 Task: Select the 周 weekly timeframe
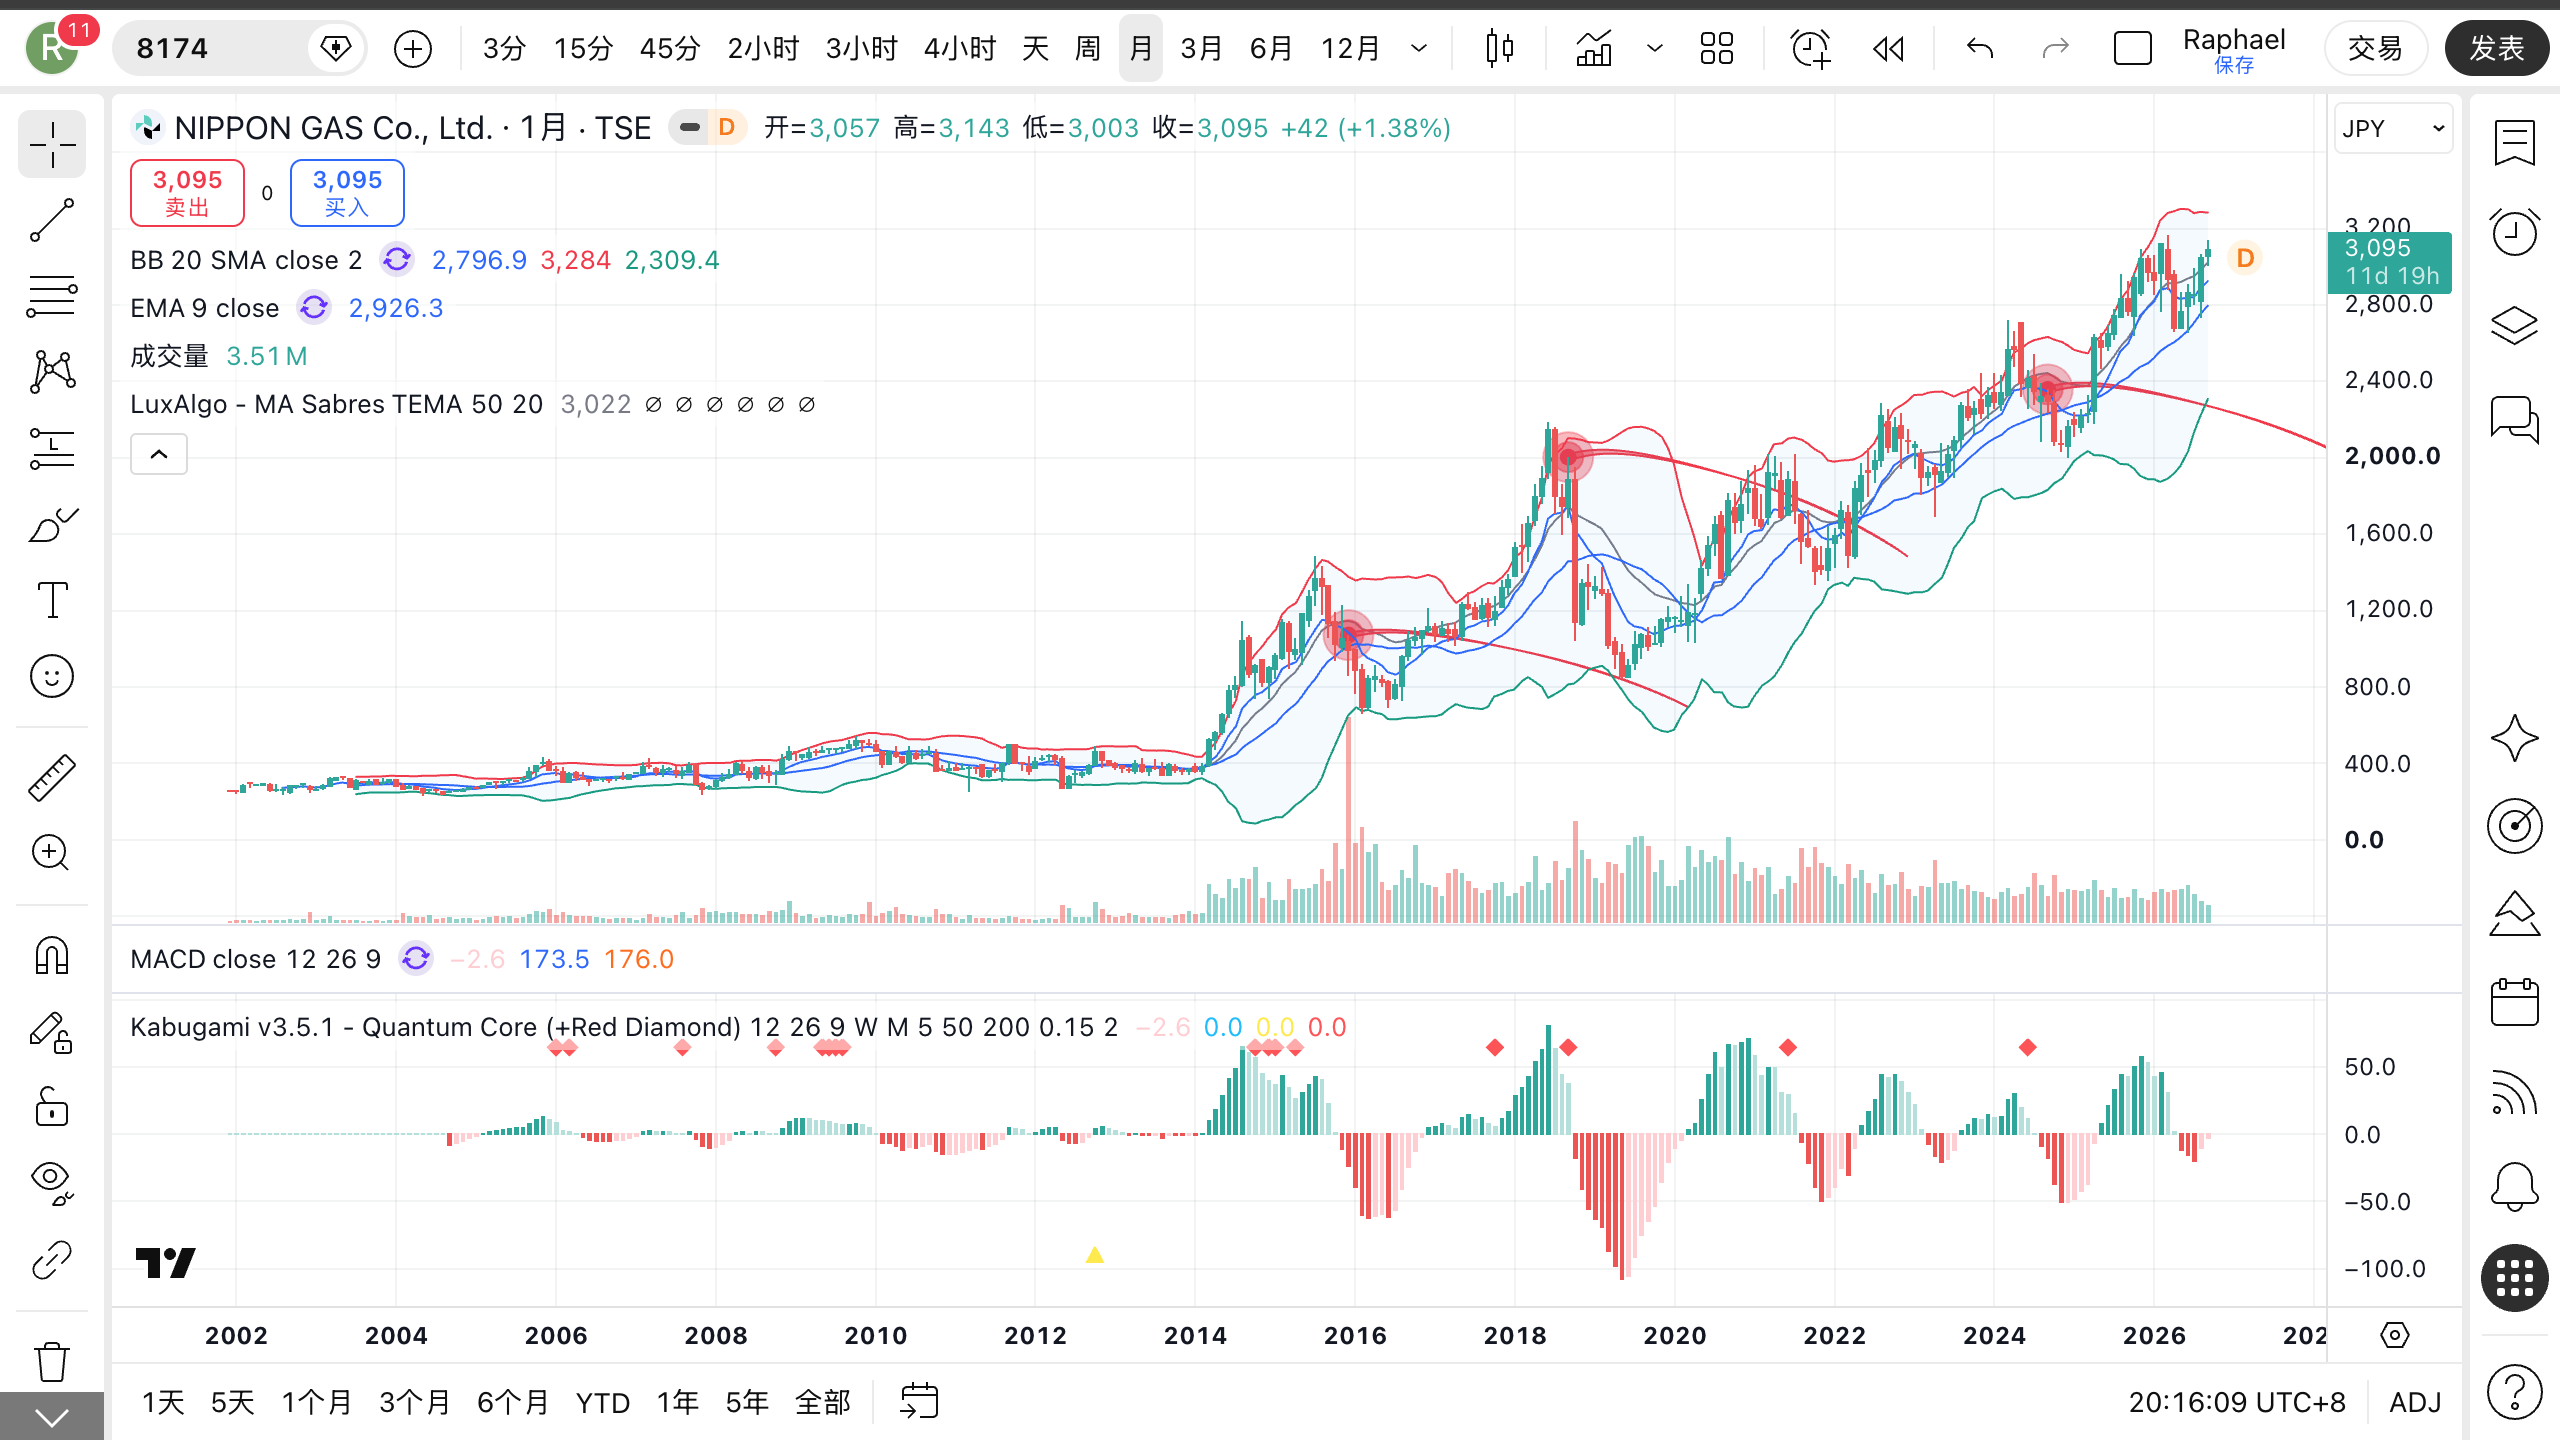tap(1087, 48)
